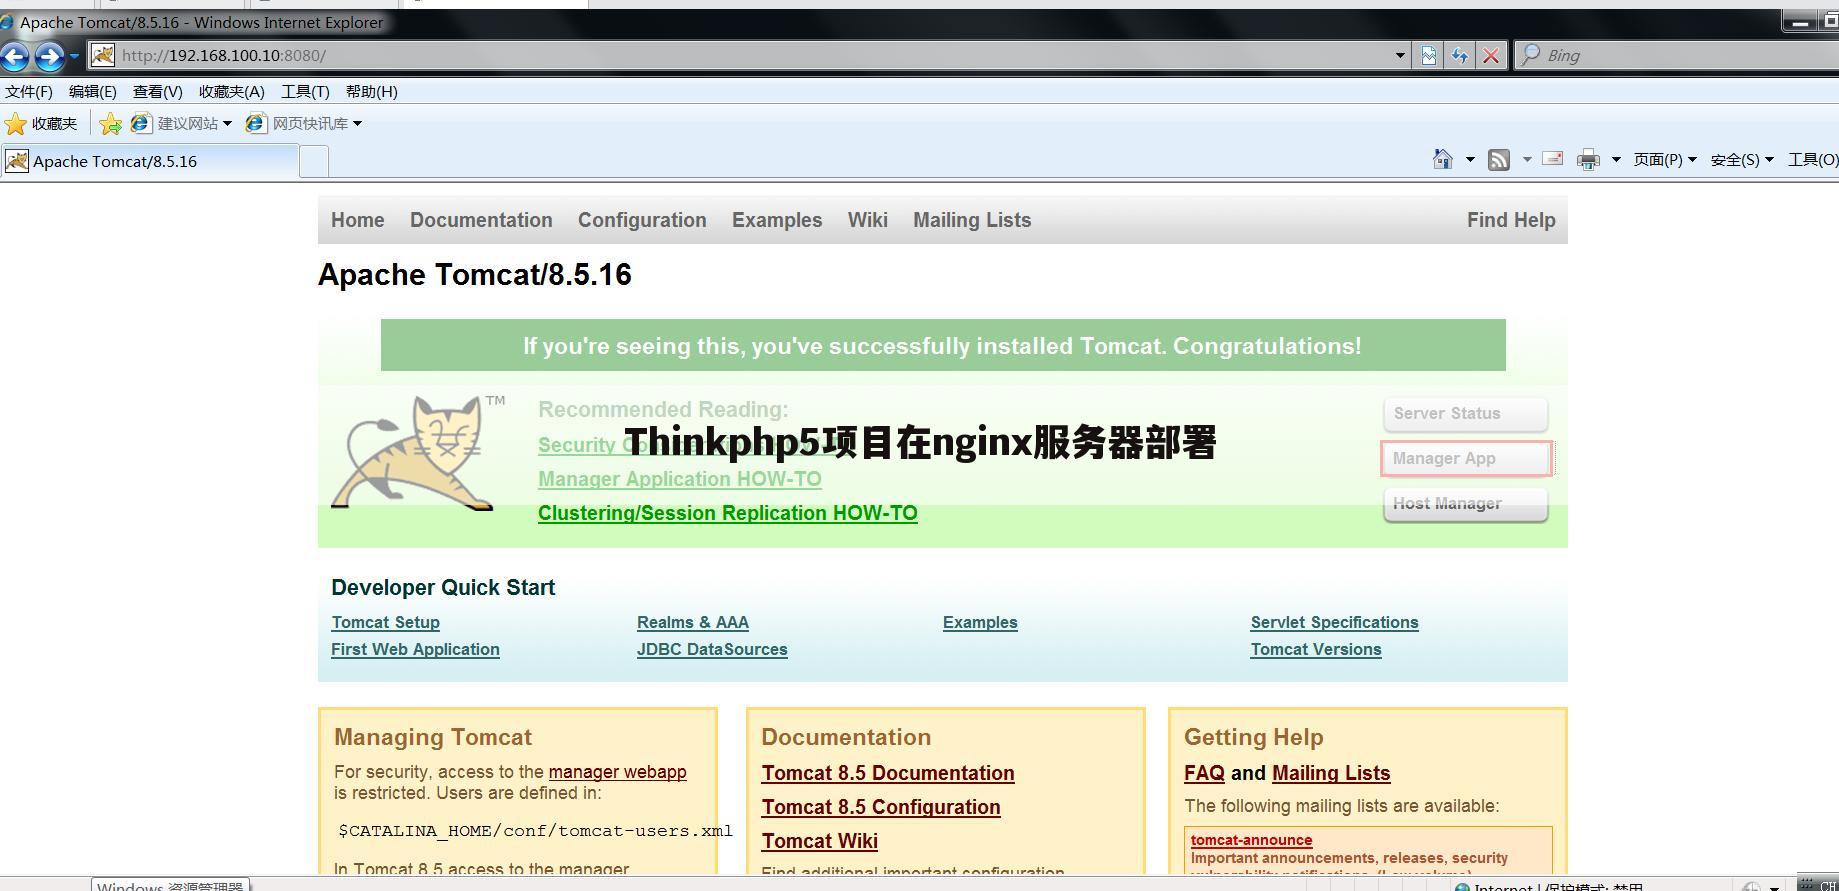Open the 页面(P) dropdown menu

pyautogui.click(x=1665, y=160)
